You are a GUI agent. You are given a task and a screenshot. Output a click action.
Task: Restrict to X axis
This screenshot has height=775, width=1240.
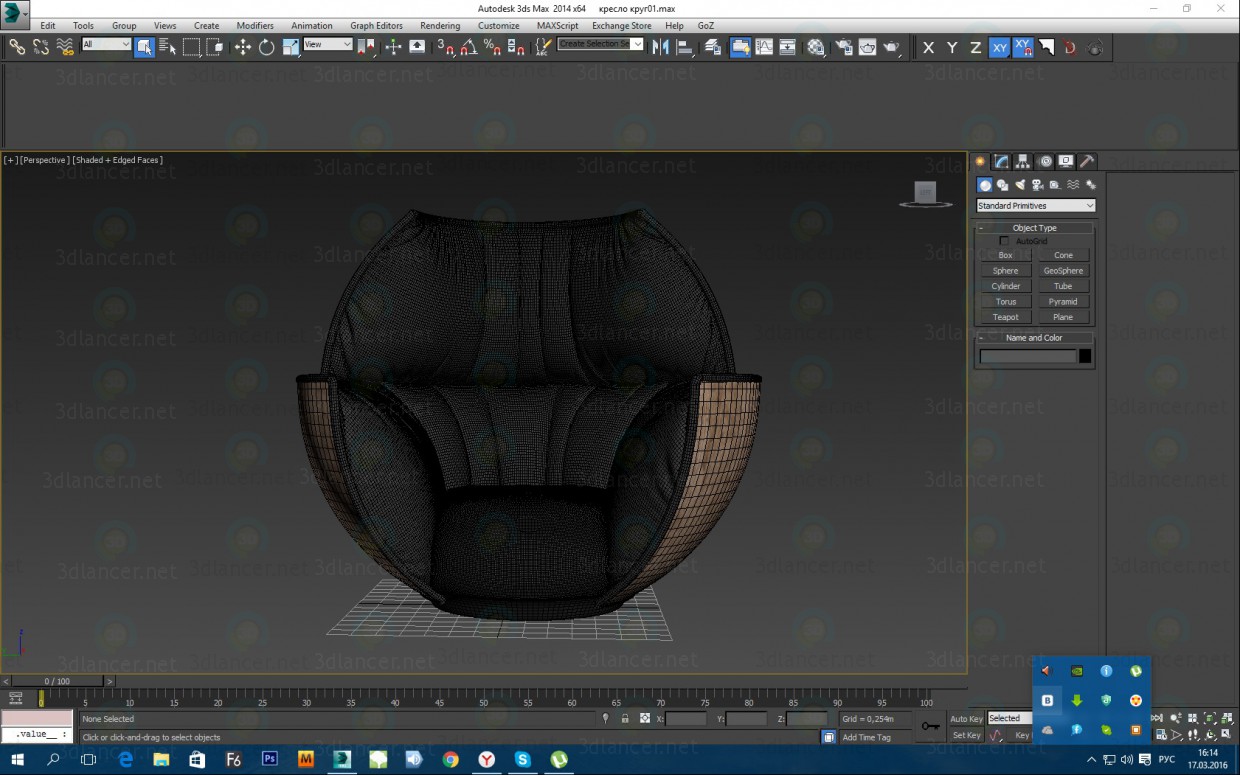[928, 47]
